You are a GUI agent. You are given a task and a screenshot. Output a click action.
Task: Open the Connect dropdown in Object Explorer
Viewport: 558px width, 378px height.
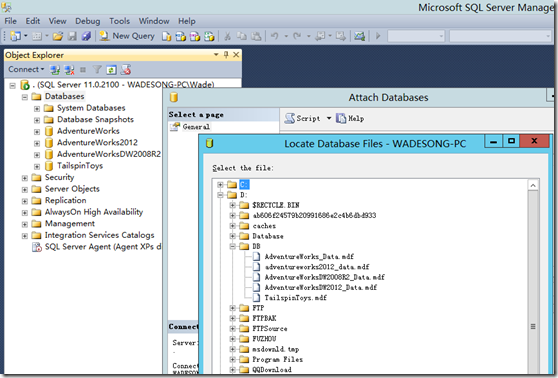pos(26,69)
